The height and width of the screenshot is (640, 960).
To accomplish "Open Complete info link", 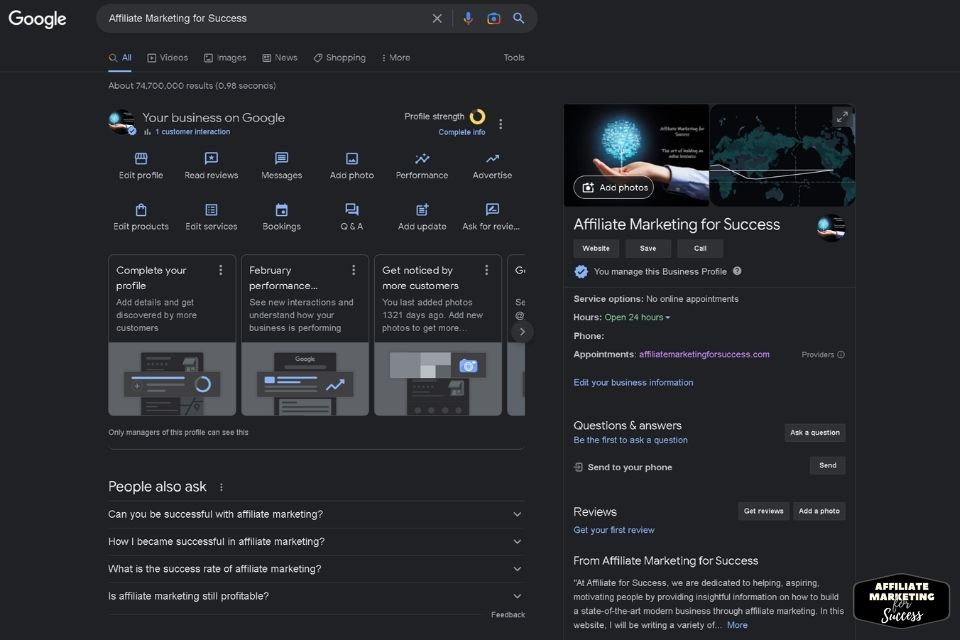I will pos(462,132).
